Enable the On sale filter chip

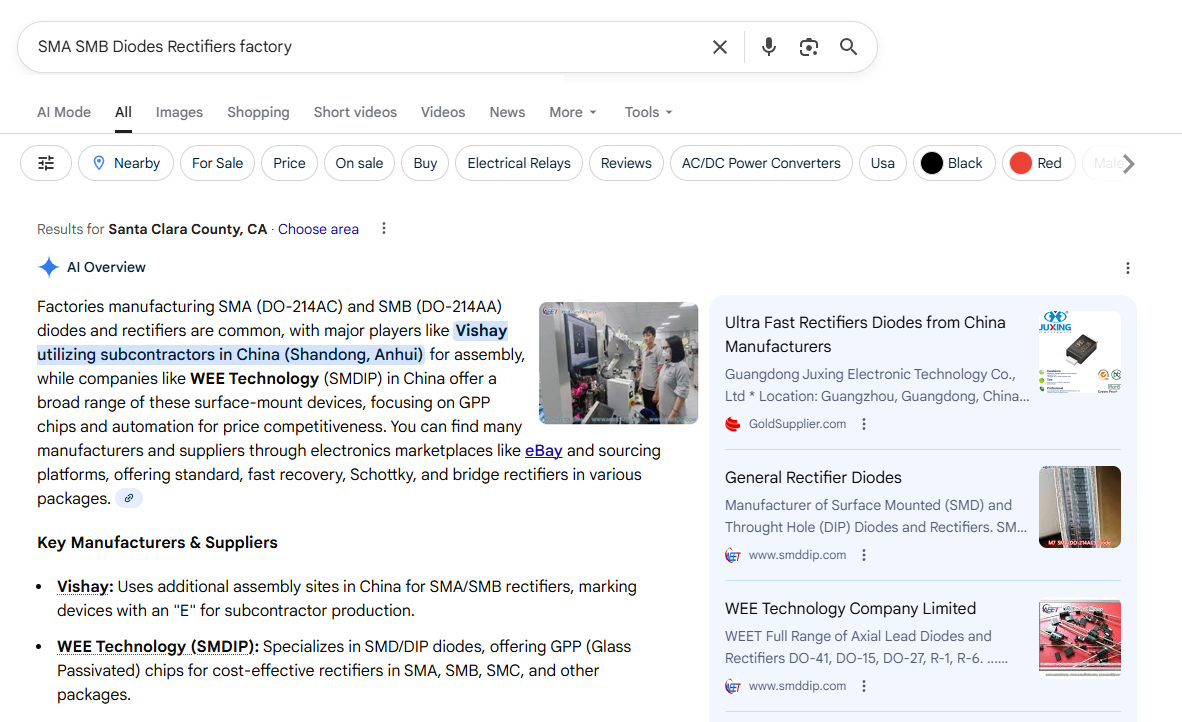359,162
